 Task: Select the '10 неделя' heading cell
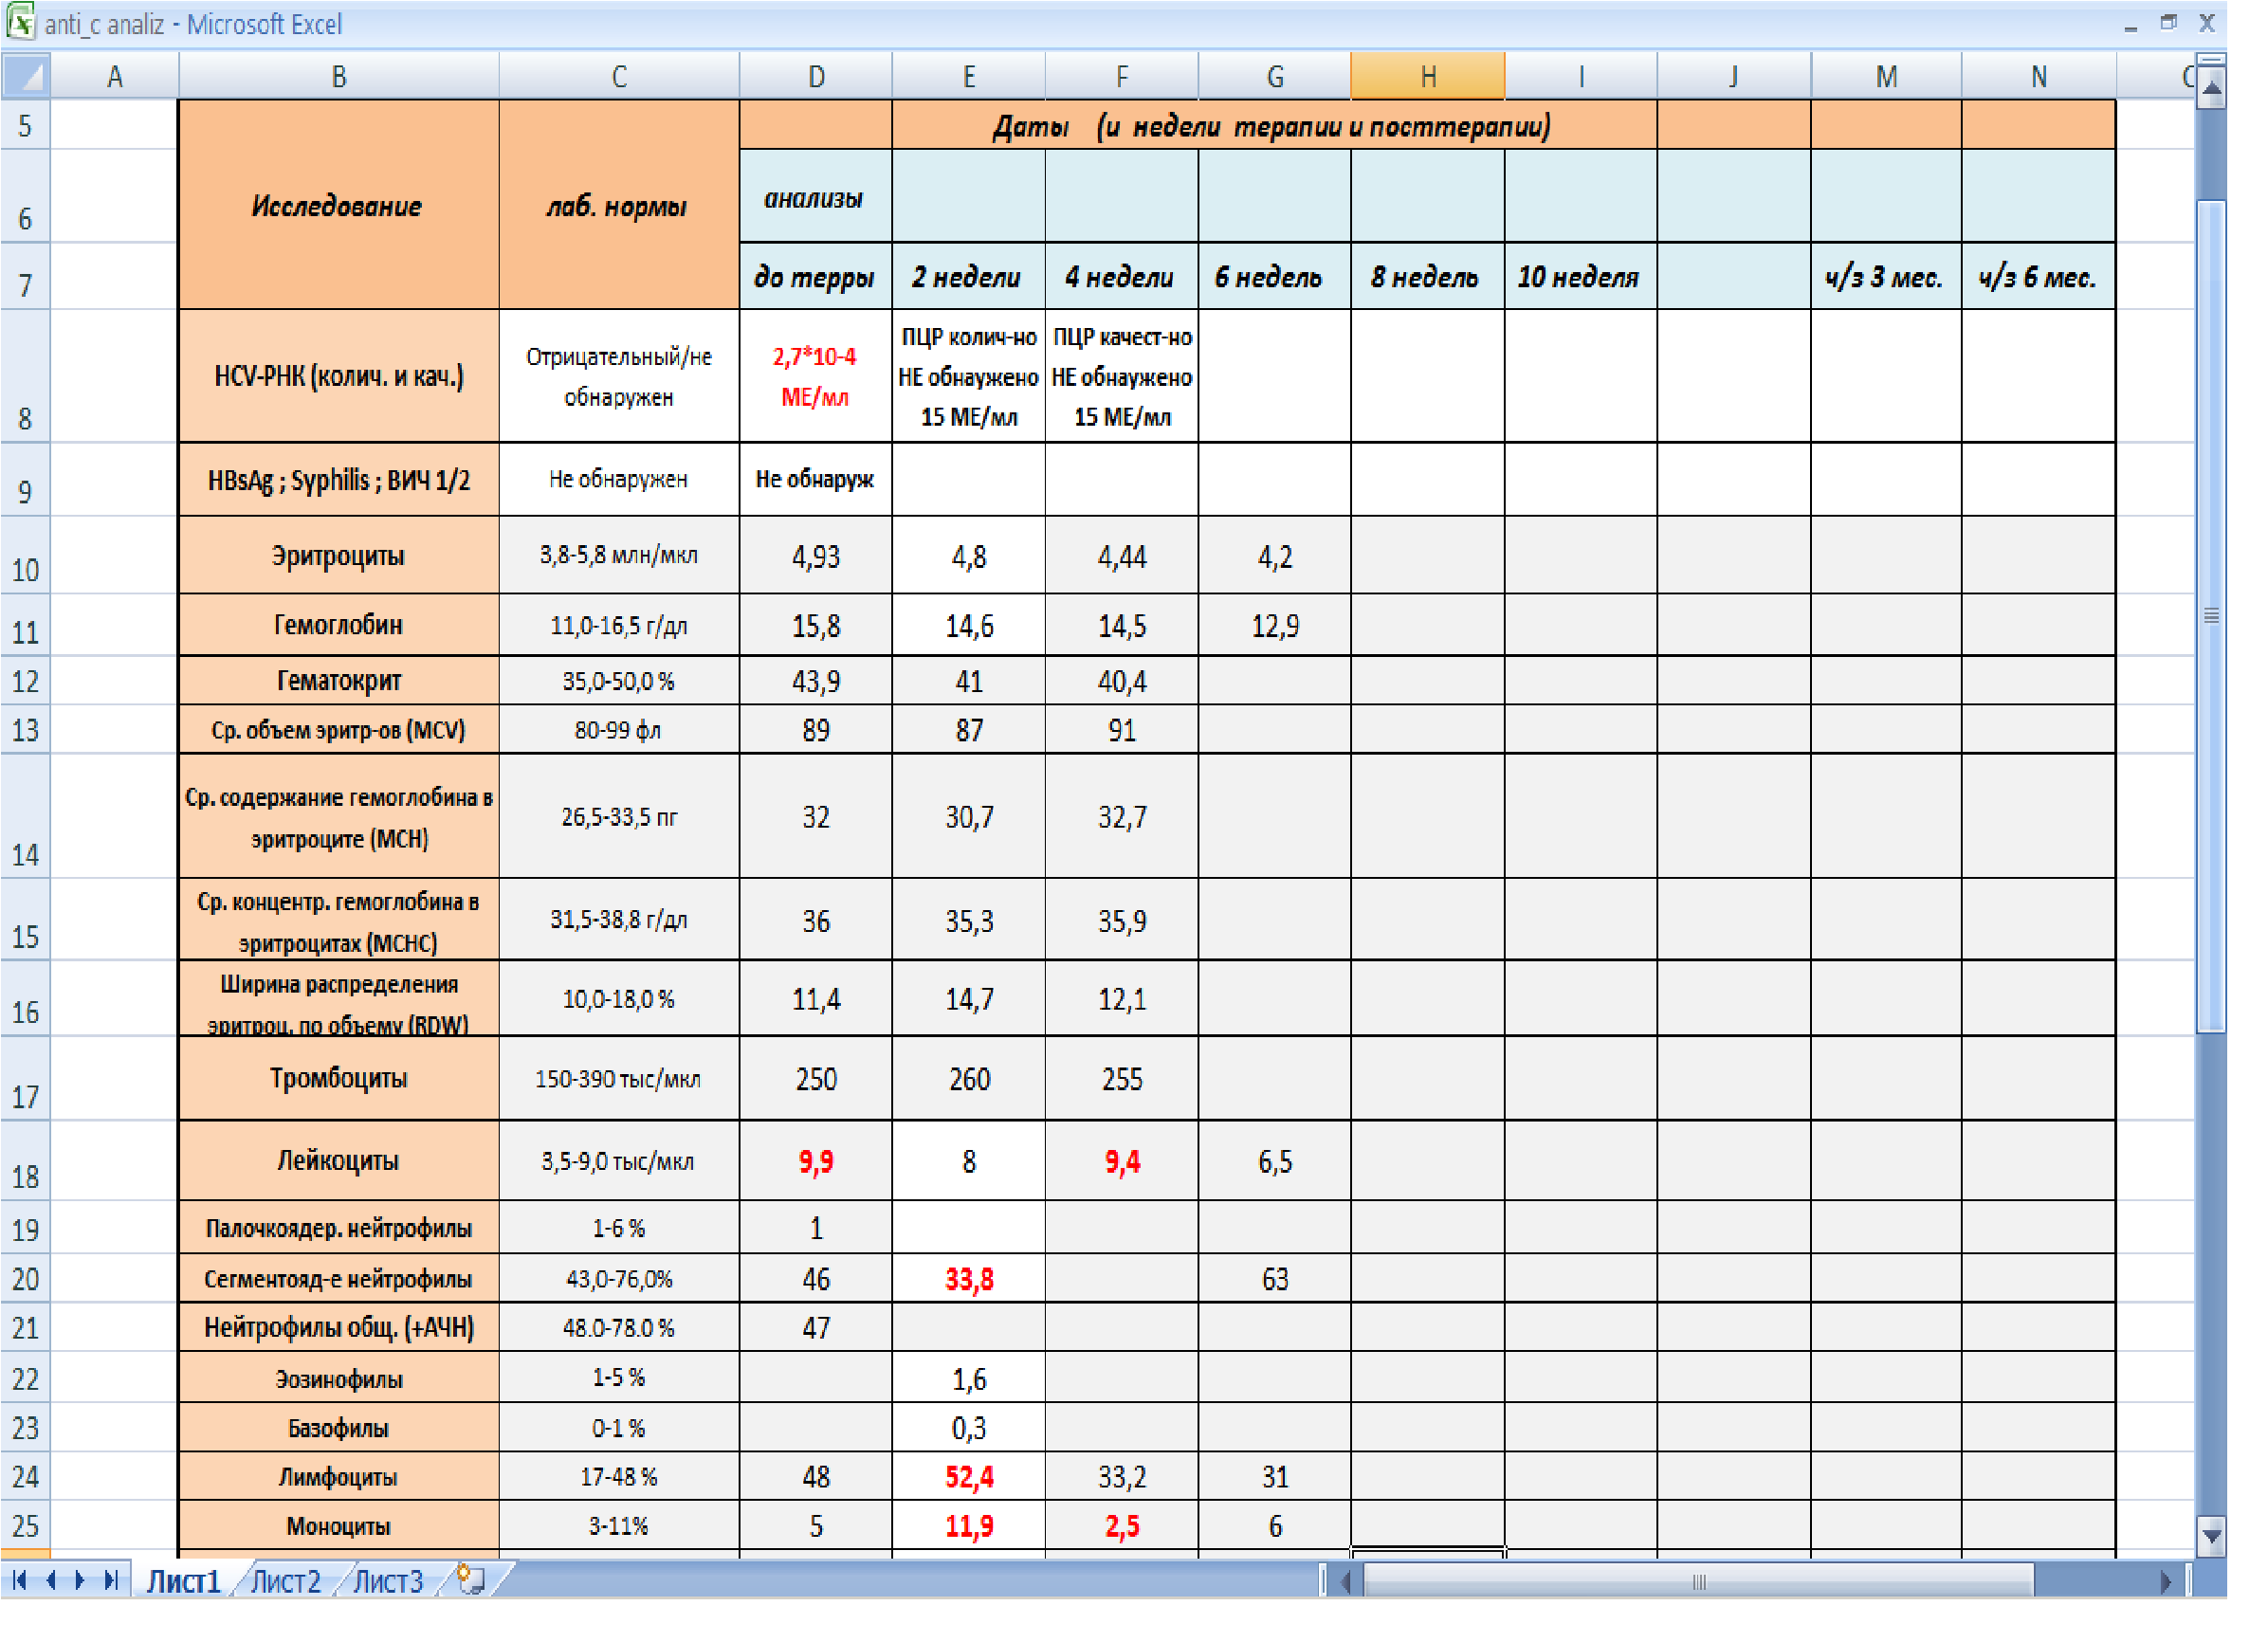coord(1581,276)
